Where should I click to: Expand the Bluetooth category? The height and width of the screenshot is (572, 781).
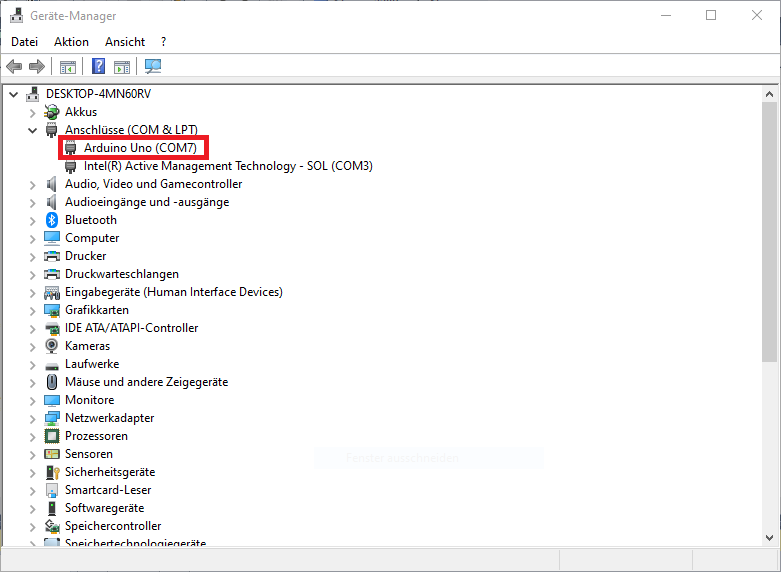tap(33, 221)
